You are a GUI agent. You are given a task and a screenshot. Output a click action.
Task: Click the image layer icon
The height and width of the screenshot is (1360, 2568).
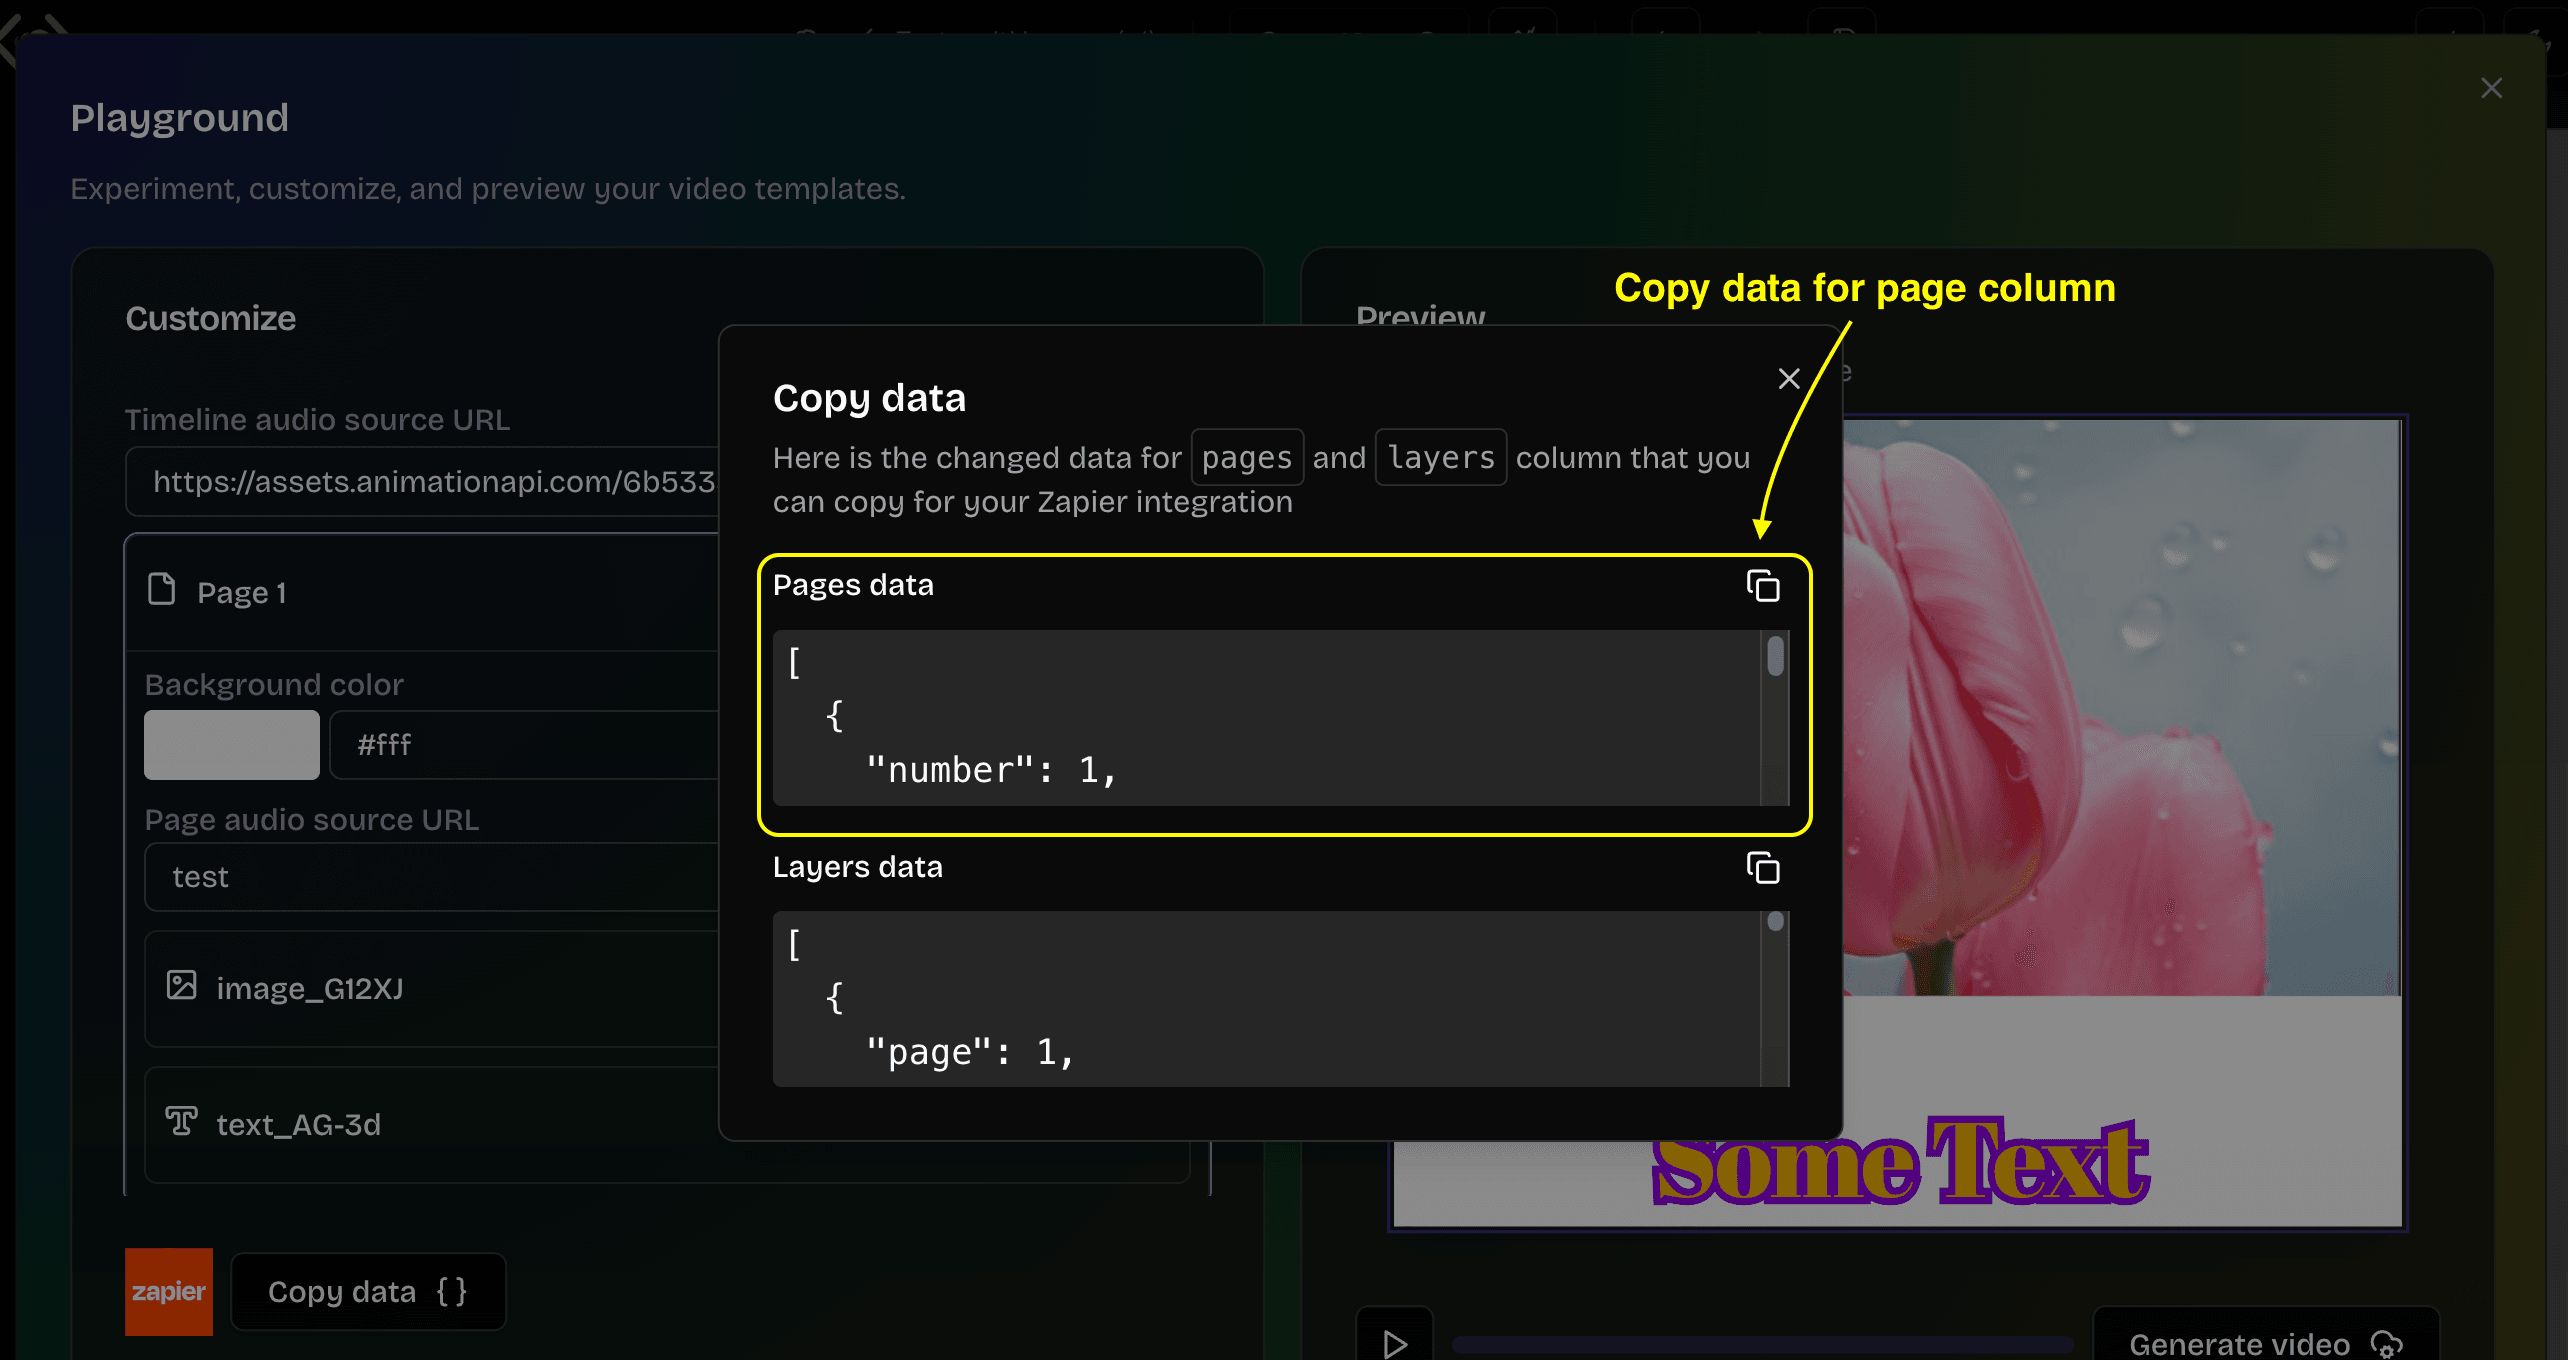(x=181, y=986)
